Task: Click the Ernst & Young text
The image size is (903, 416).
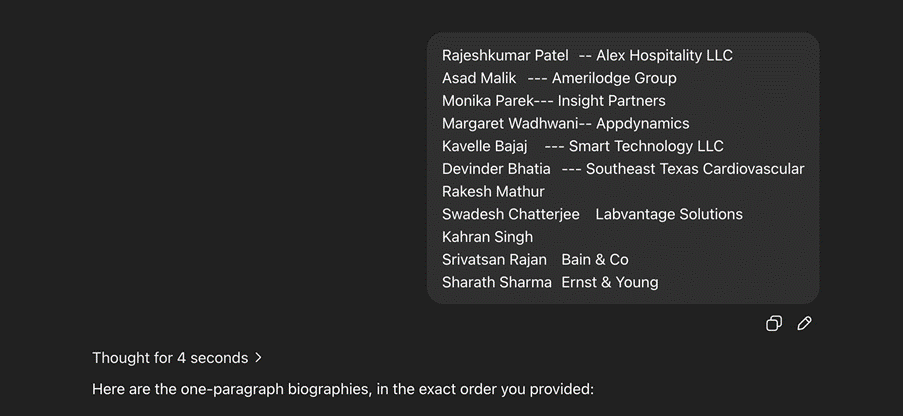Action: coord(610,282)
